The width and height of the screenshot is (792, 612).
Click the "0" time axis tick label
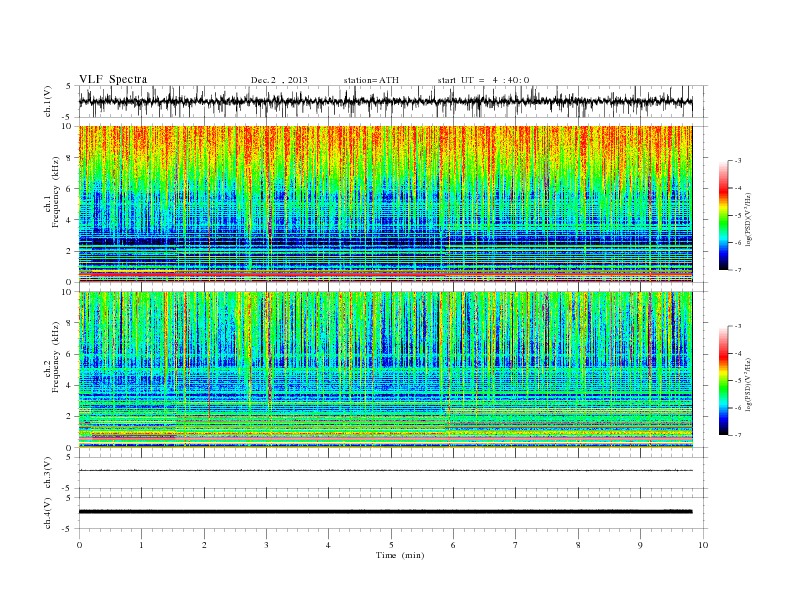point(79,545)
